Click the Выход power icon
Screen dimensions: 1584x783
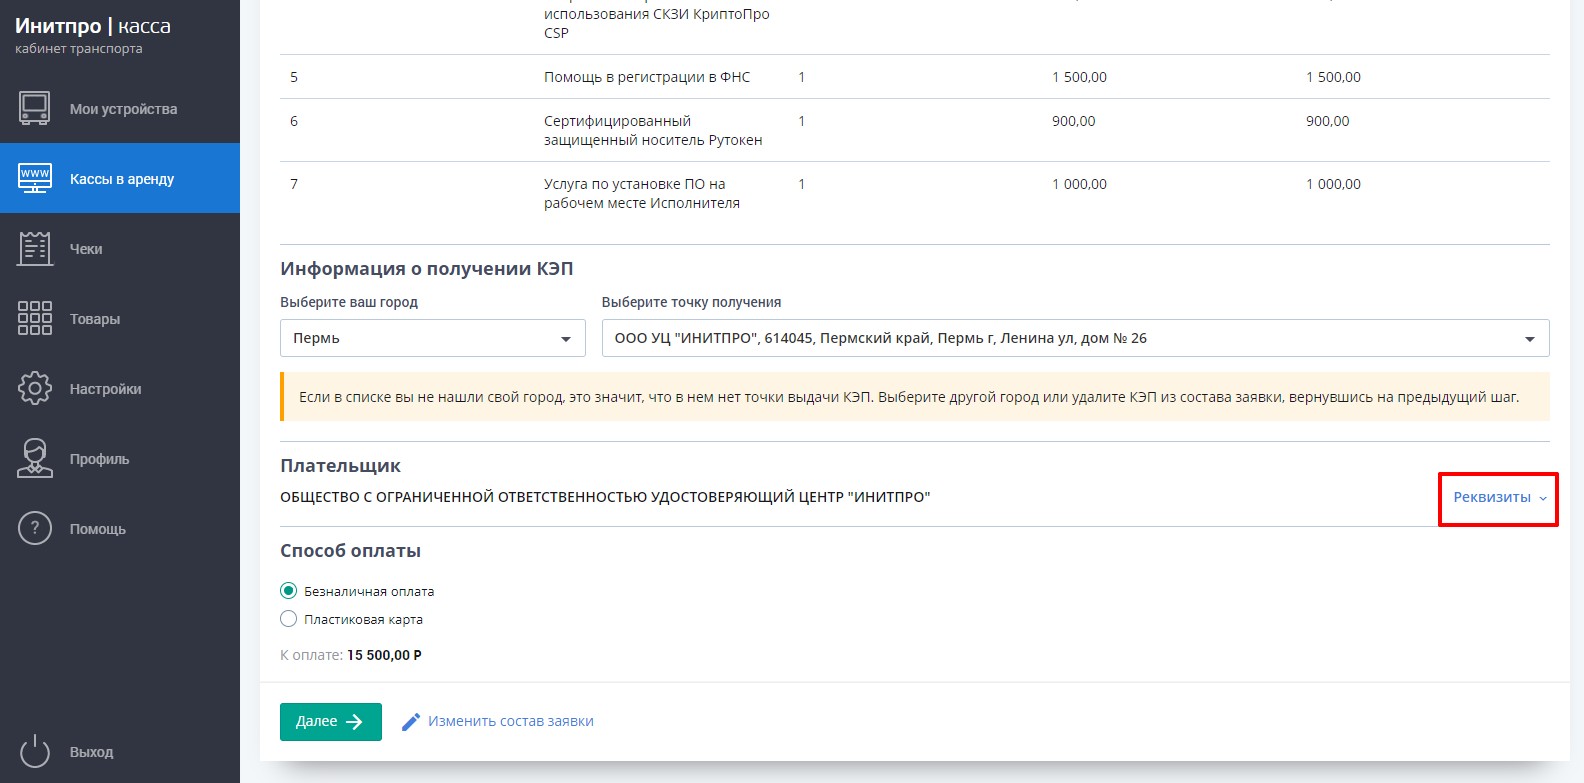click(35, 751)
